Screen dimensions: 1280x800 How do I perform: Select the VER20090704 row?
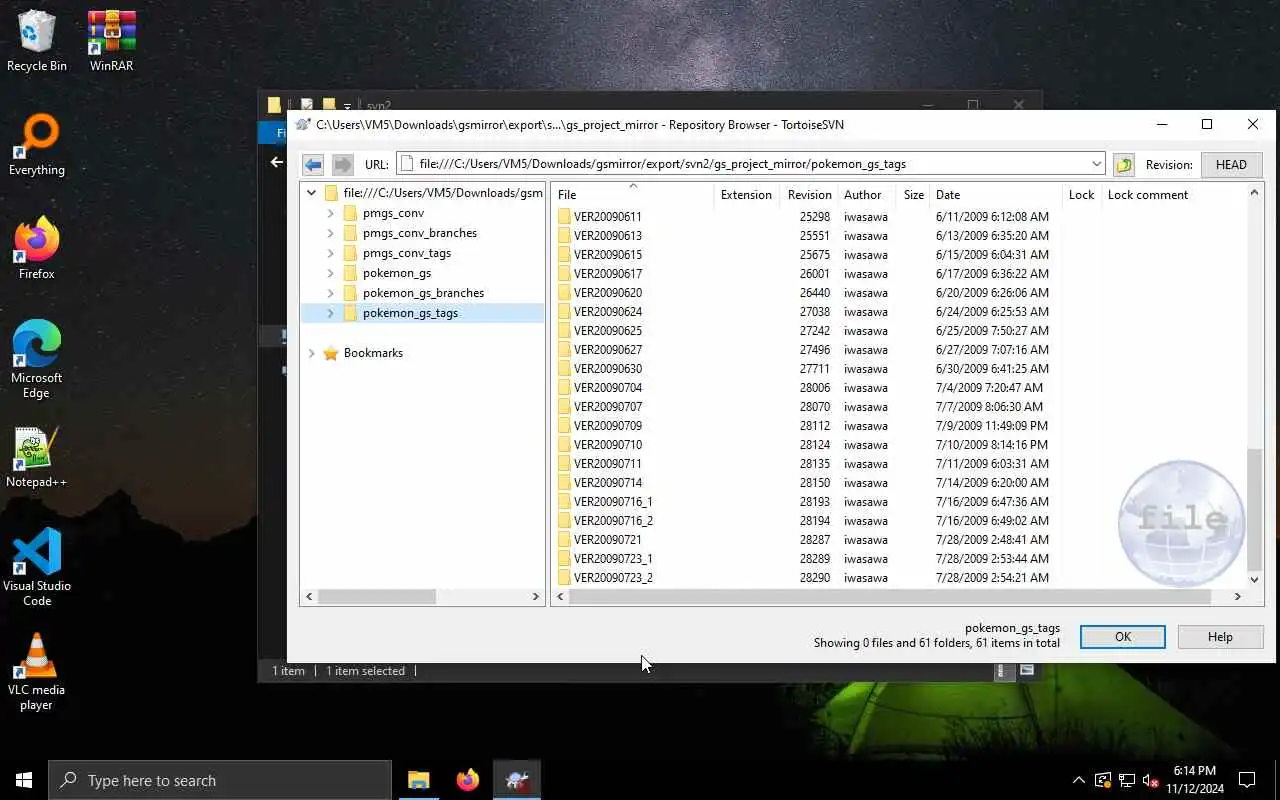click(900, 387)
